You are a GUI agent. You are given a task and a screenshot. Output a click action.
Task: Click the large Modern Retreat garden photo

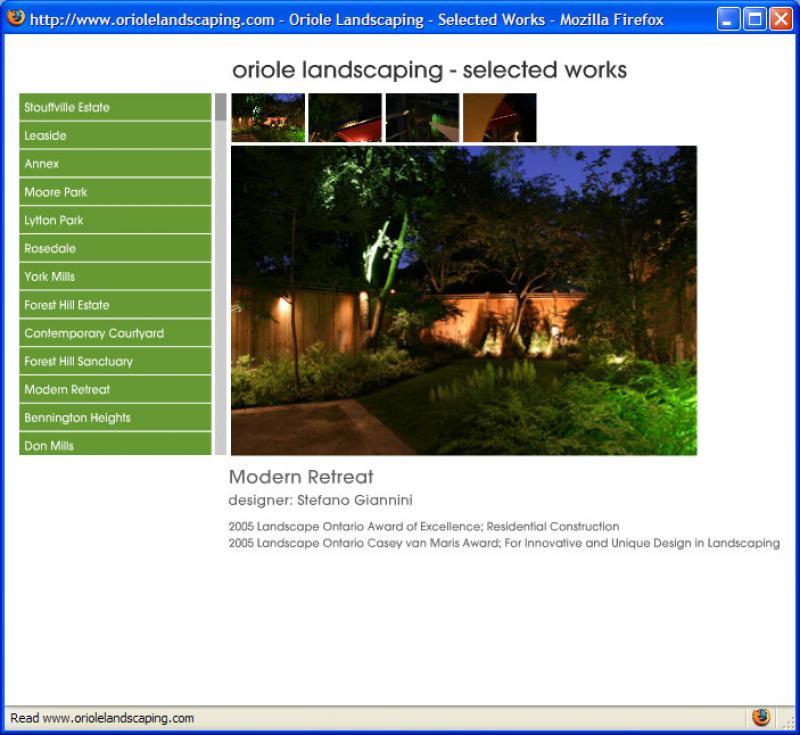pos(463,300)
